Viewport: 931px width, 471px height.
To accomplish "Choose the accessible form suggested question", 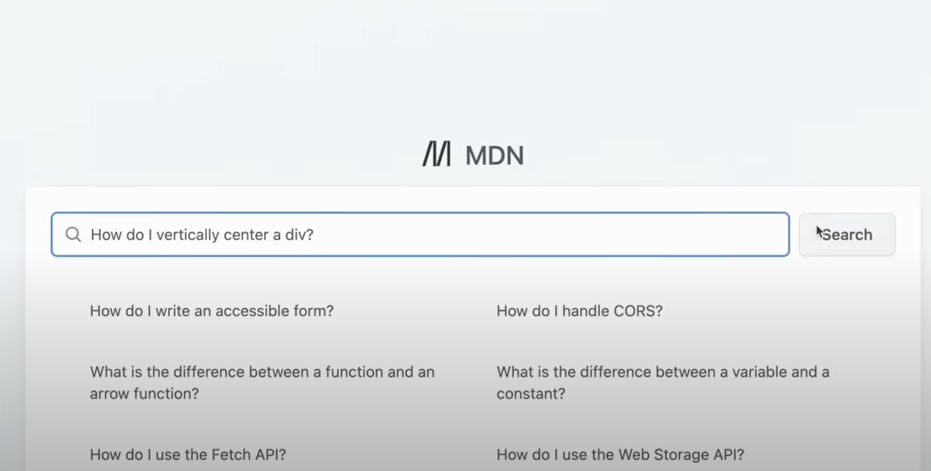I will [211, 311].
